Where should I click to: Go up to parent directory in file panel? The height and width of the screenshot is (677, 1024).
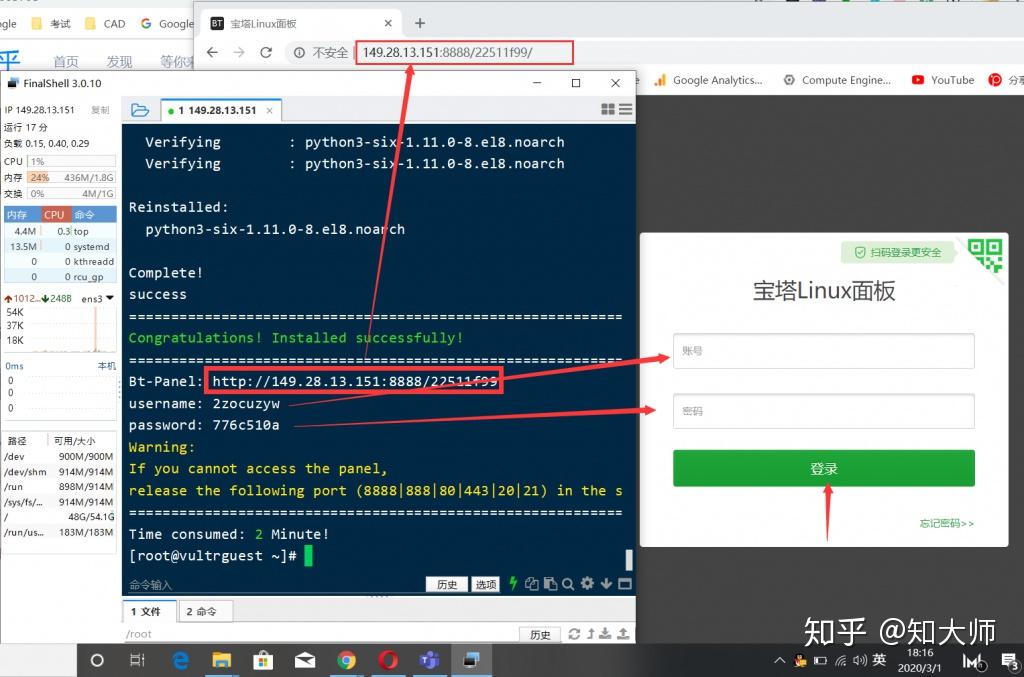pos(590,633)
